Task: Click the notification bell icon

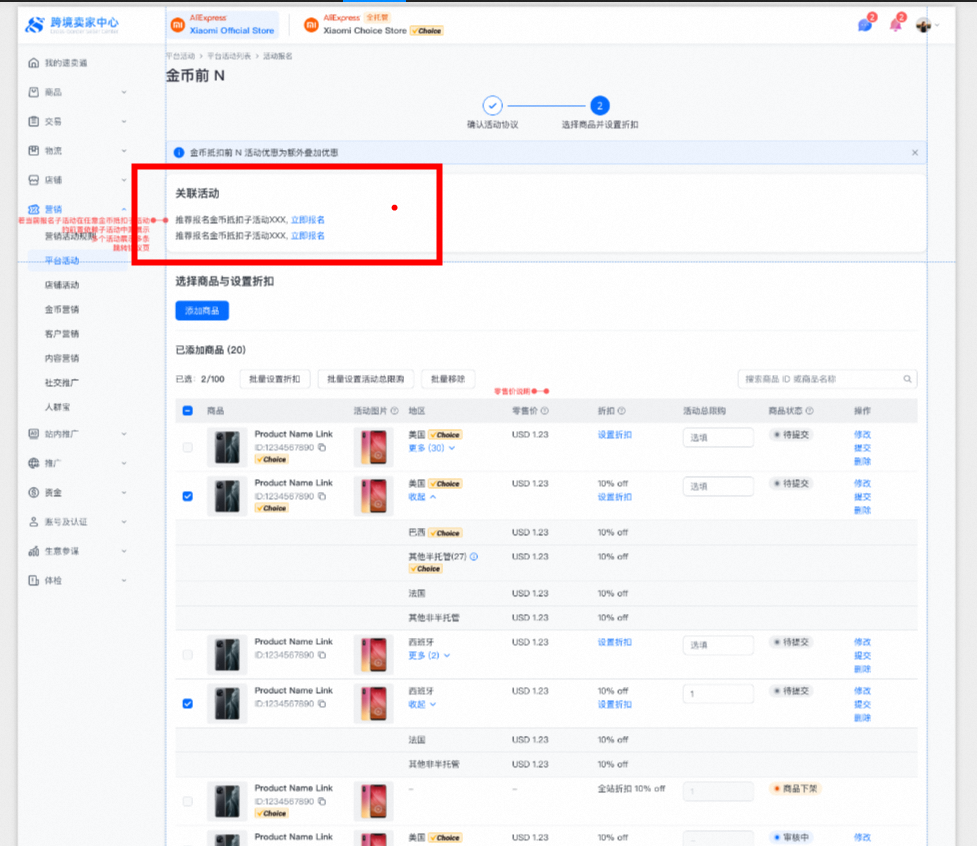Action: pyautogui.click(x=895, y=25)
